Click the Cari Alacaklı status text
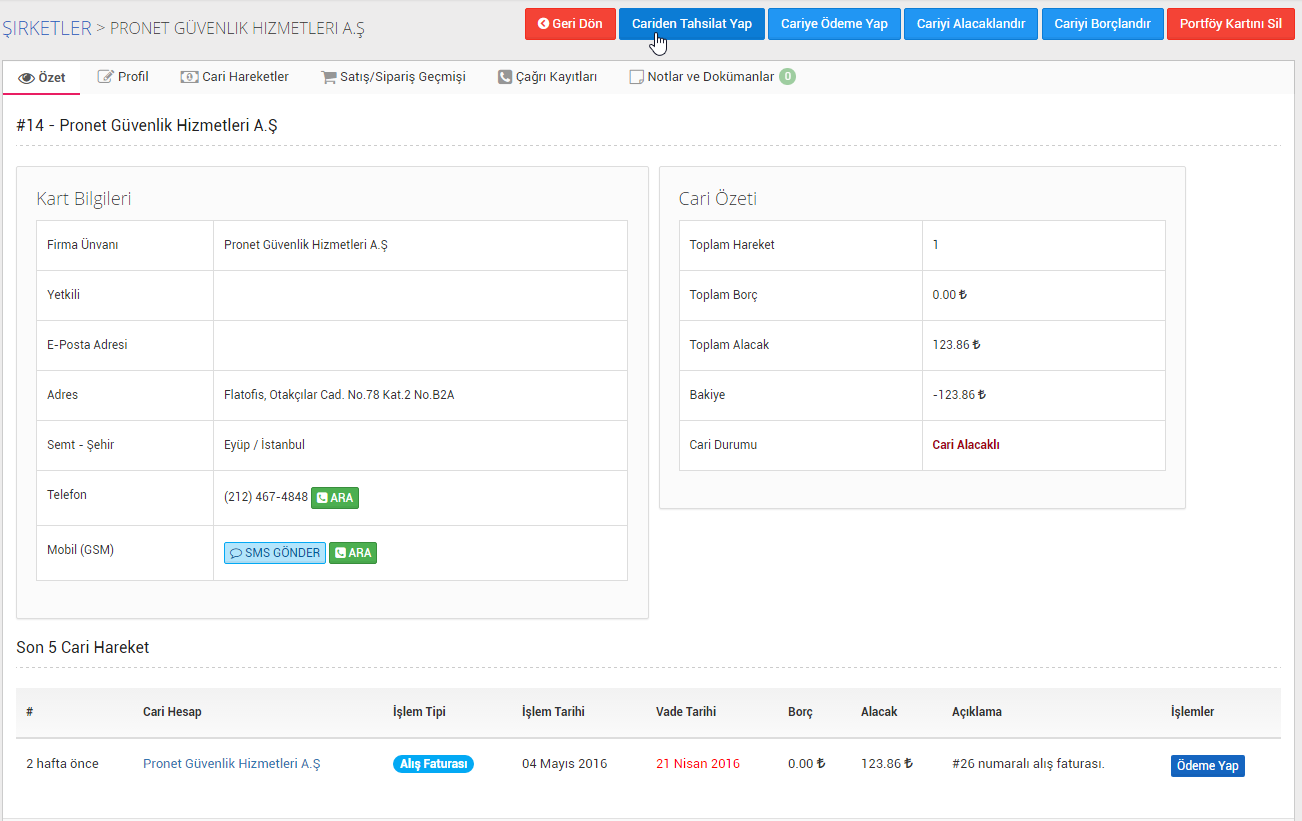 click(966, 445)
